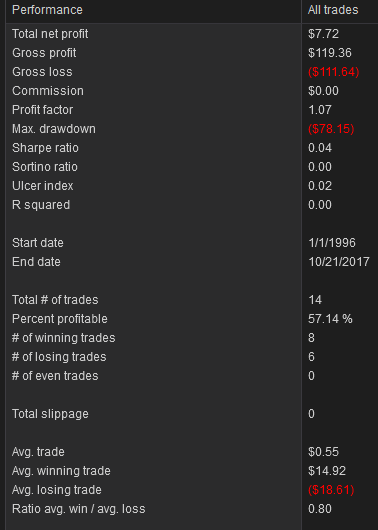
Task: Select the Commission row label
Action: pos(48,91)
